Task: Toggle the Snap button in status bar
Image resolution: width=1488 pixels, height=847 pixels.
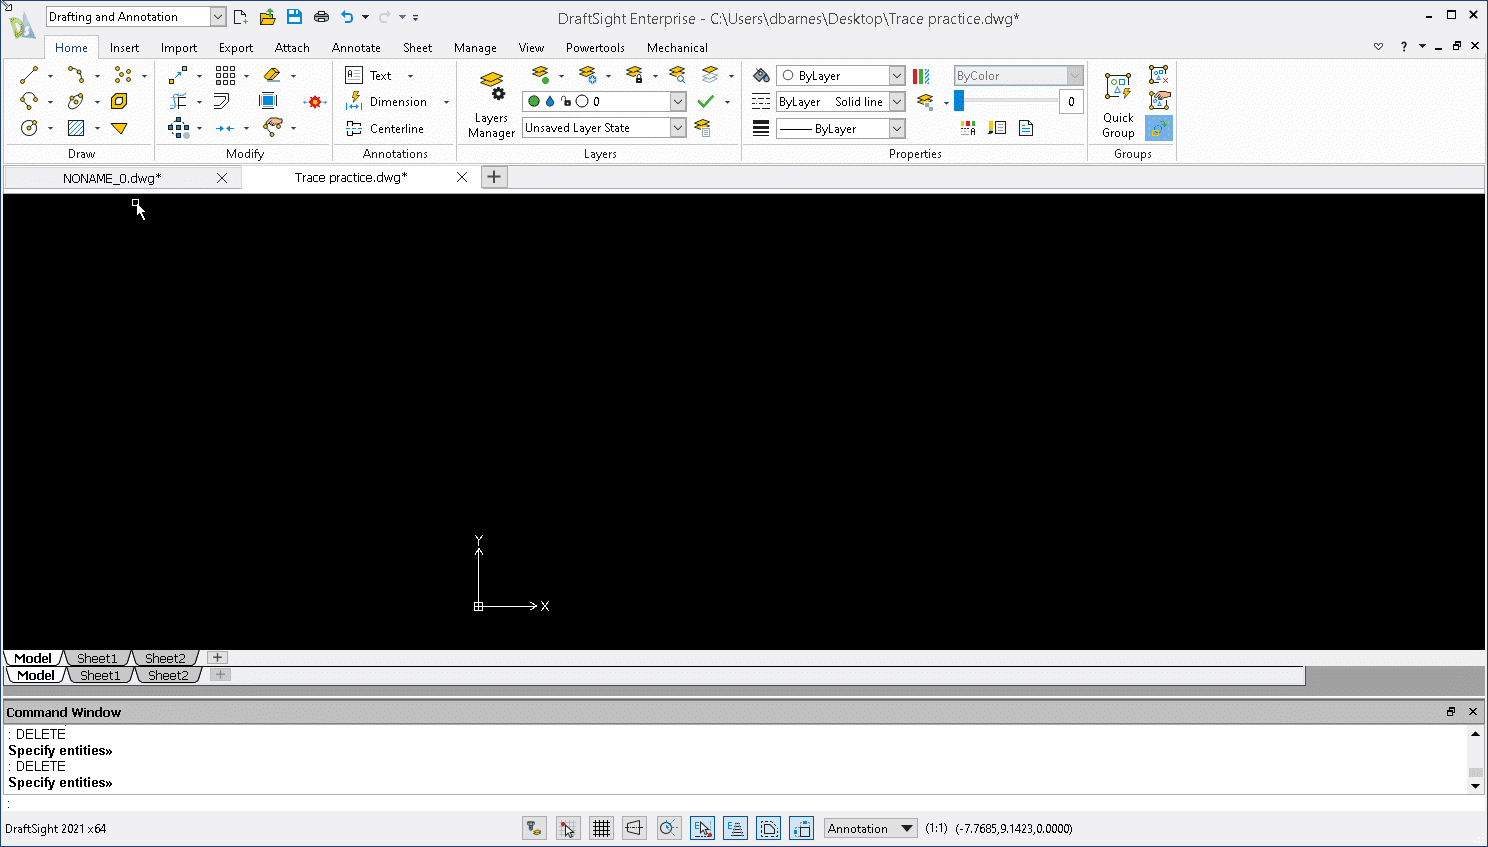Action: 568,828
